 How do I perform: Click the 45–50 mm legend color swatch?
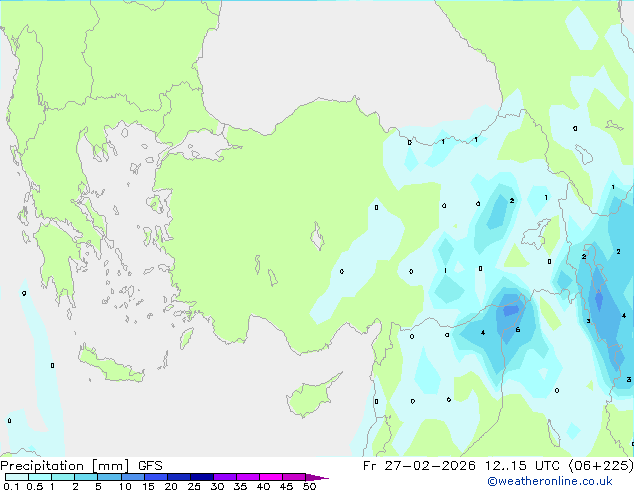294,477
